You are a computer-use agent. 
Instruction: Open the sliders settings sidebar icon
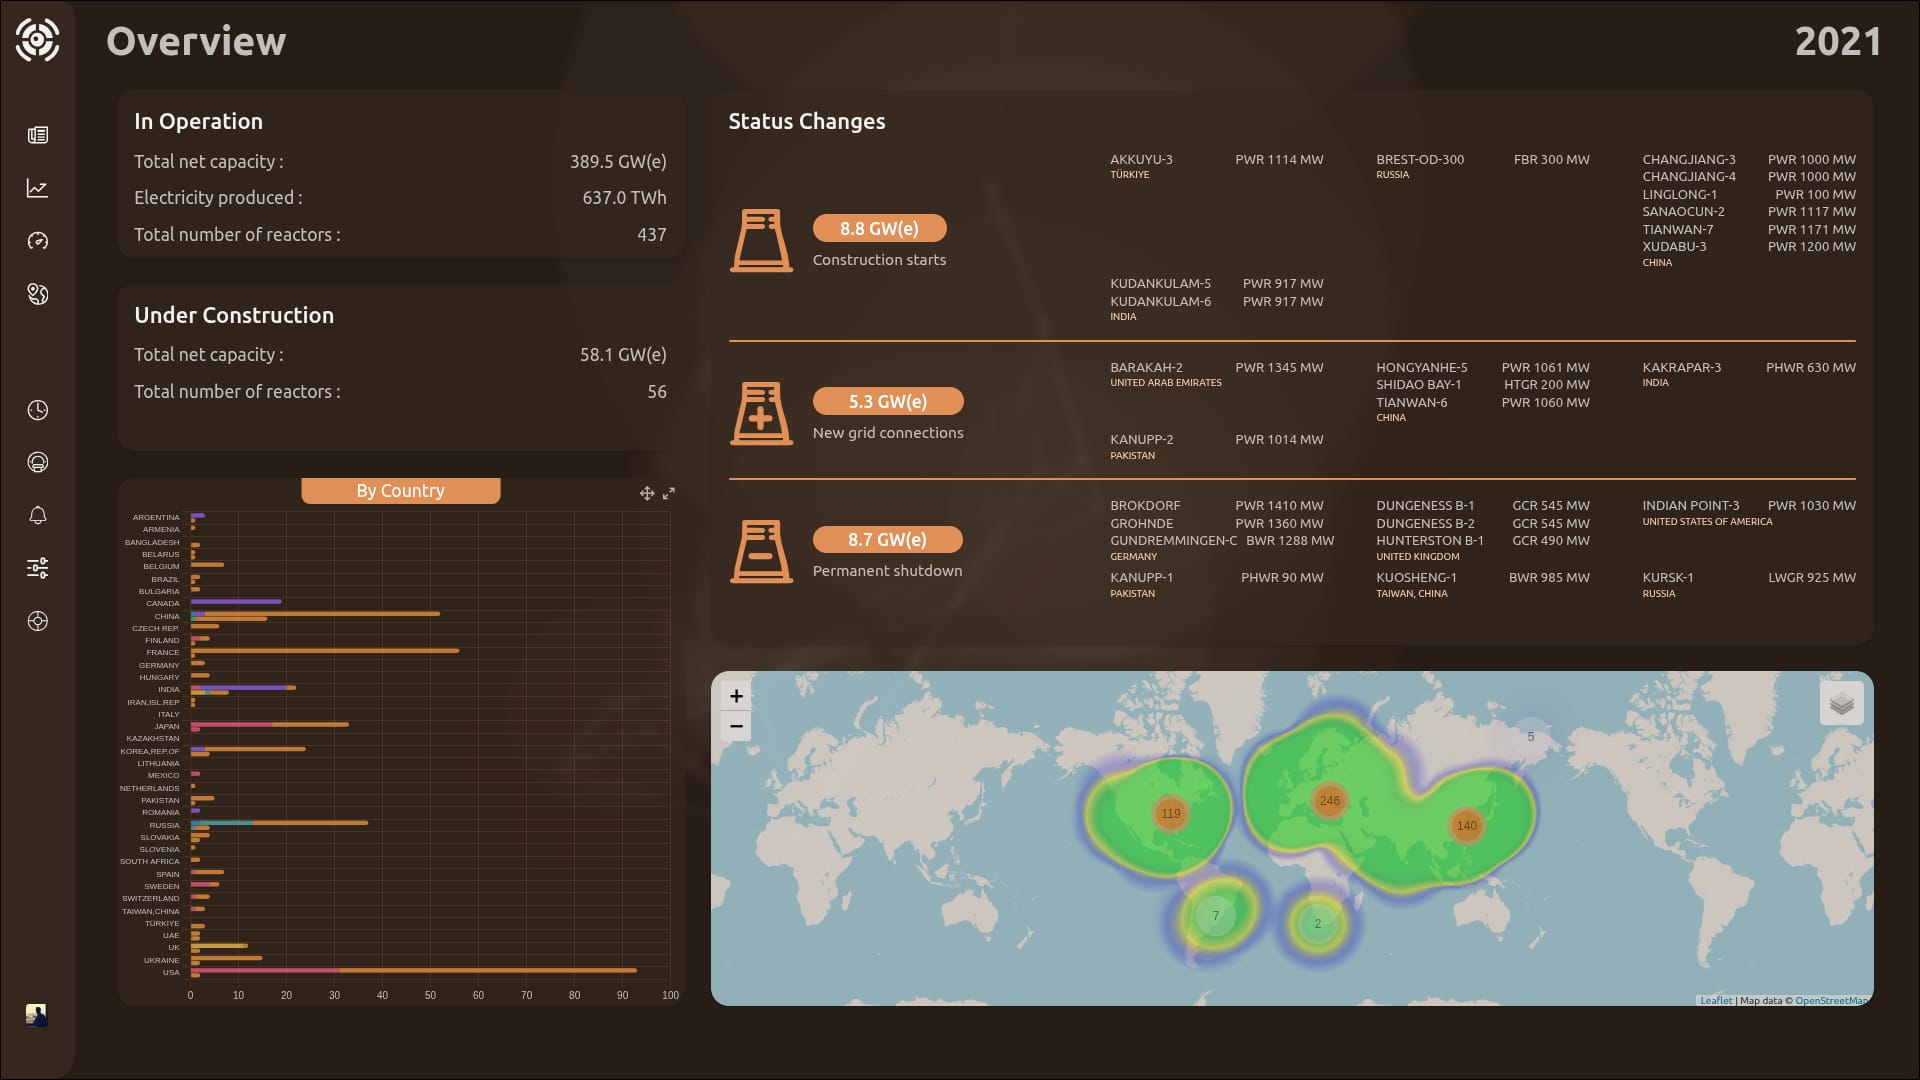click(x=38, y=568)
